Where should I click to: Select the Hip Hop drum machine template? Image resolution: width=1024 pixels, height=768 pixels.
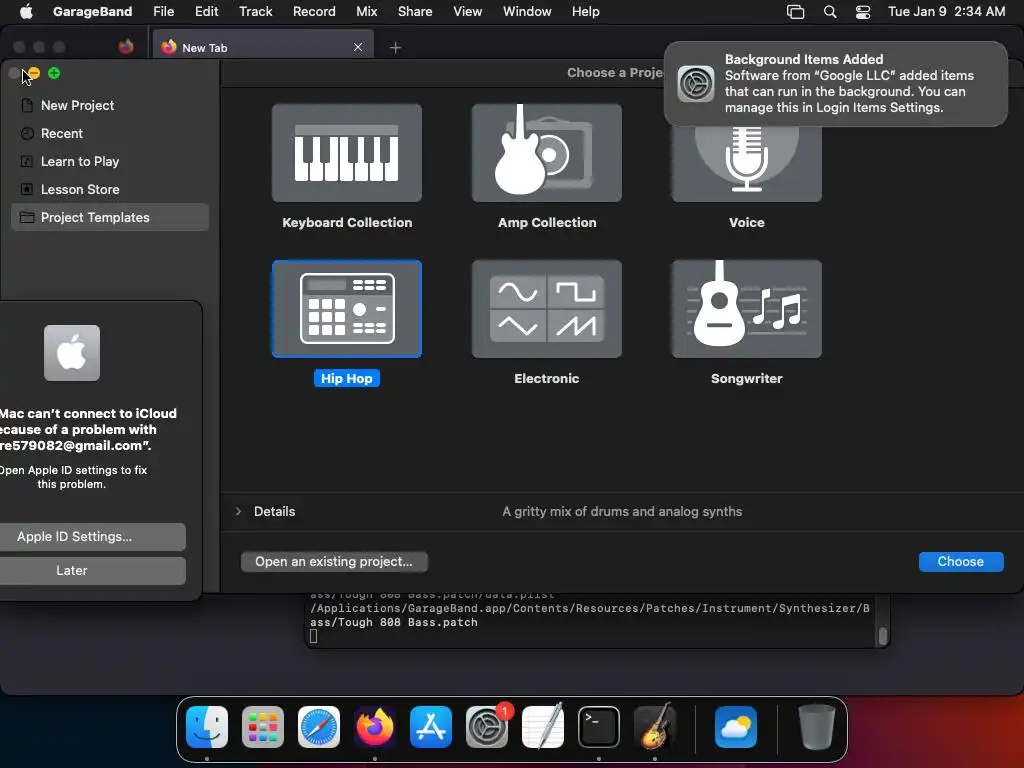click(x=347, y=309)
